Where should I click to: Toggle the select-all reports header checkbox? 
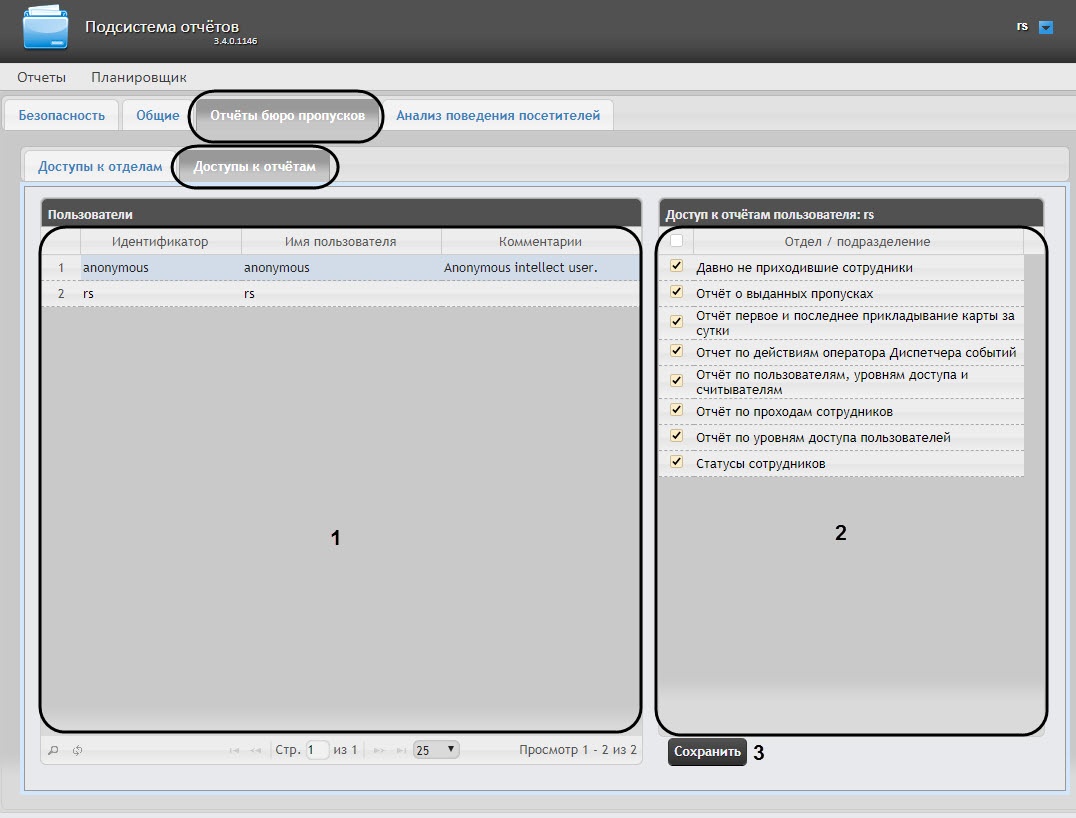click(676, 241)
